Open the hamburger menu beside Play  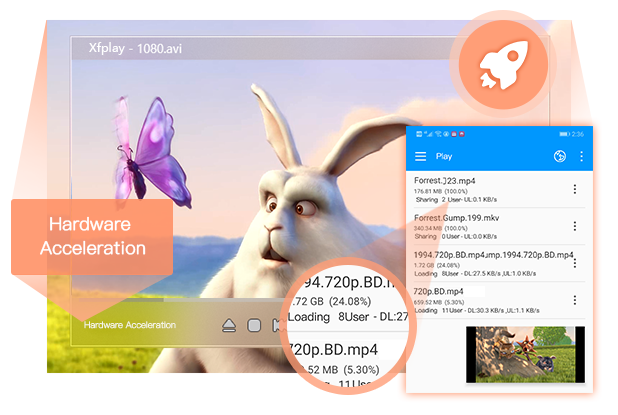(420, 156)
